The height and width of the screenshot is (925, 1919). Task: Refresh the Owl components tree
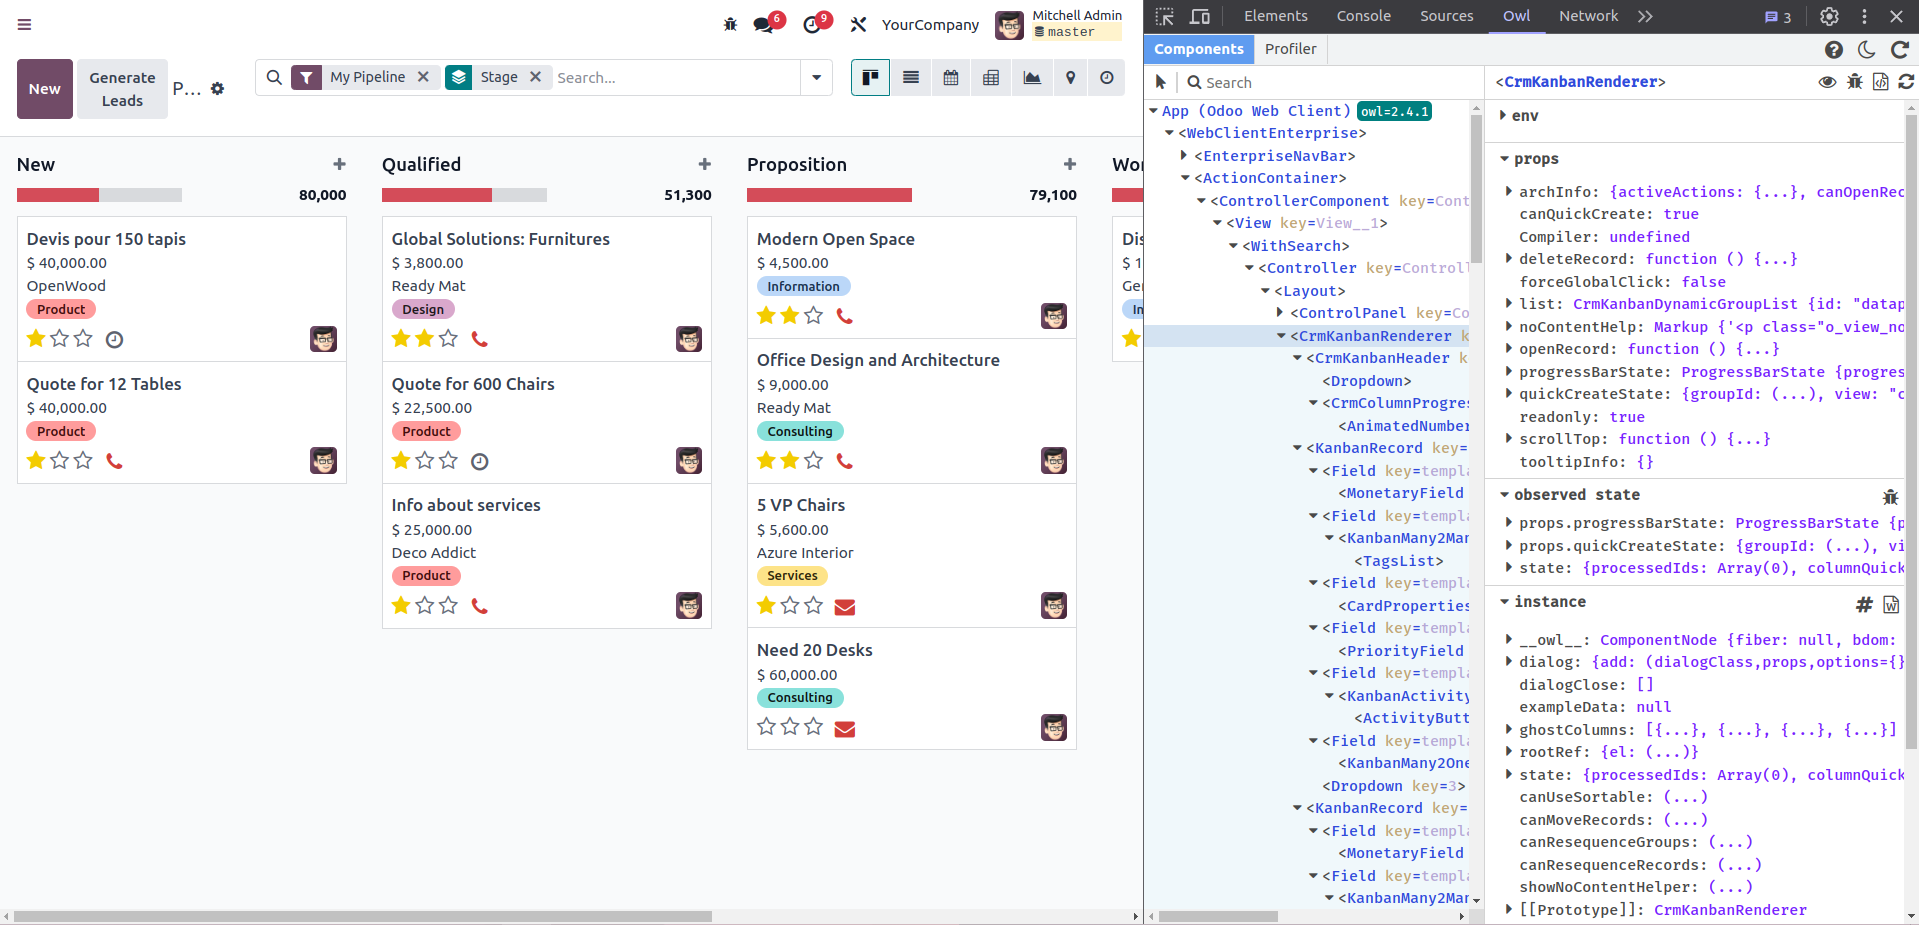[x=1899, y=49]
